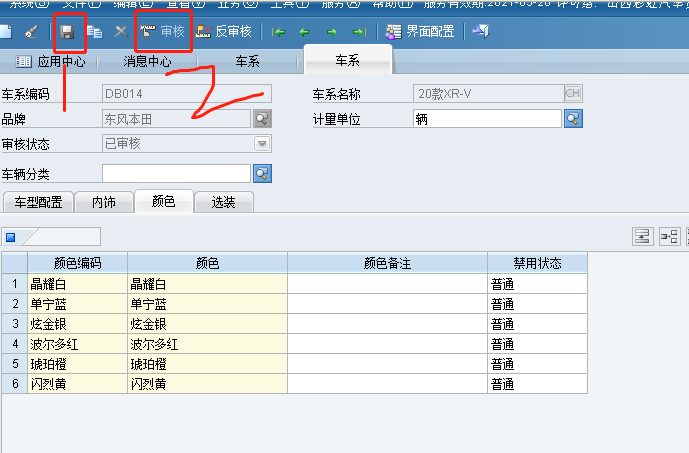Click the 反审核 button
Viewport: 689px width, 453px height.
pyautogui.click(x=223, y=32)
